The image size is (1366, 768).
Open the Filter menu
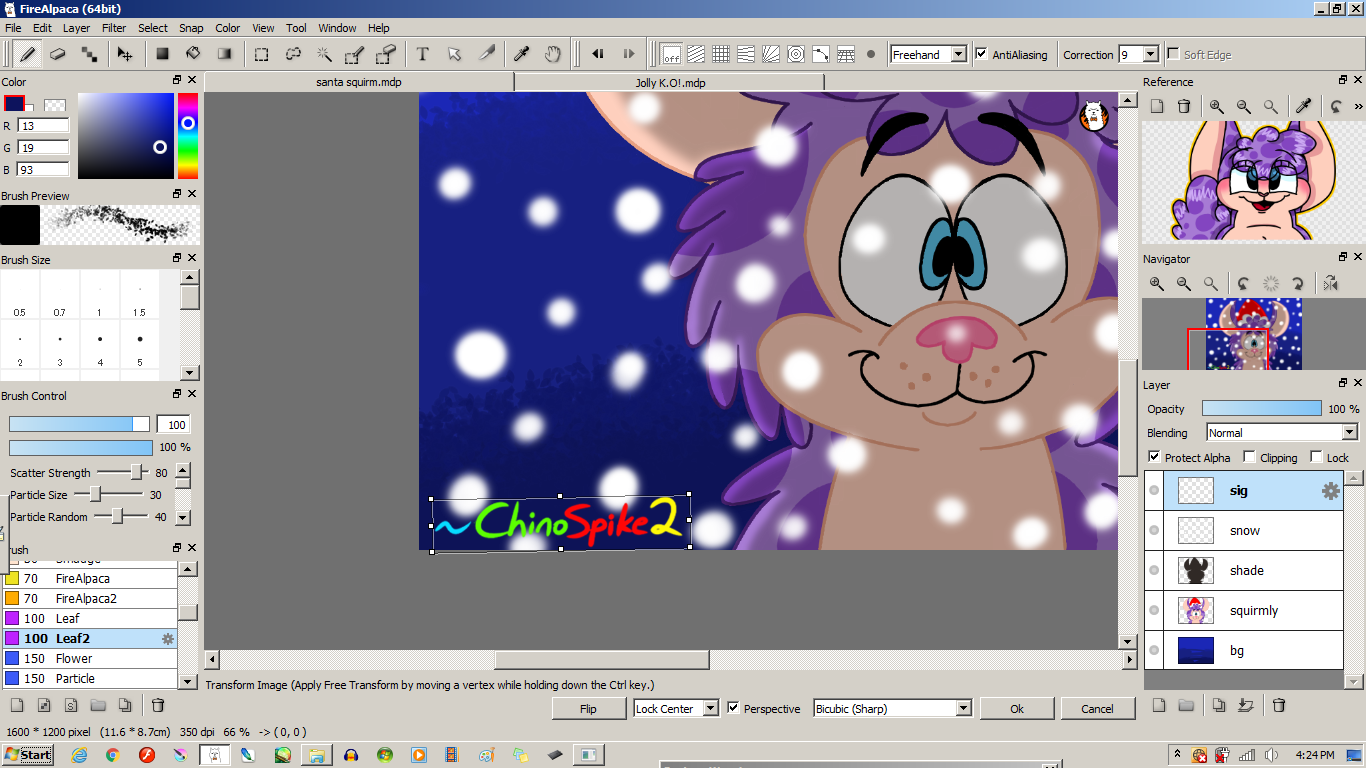114,28
